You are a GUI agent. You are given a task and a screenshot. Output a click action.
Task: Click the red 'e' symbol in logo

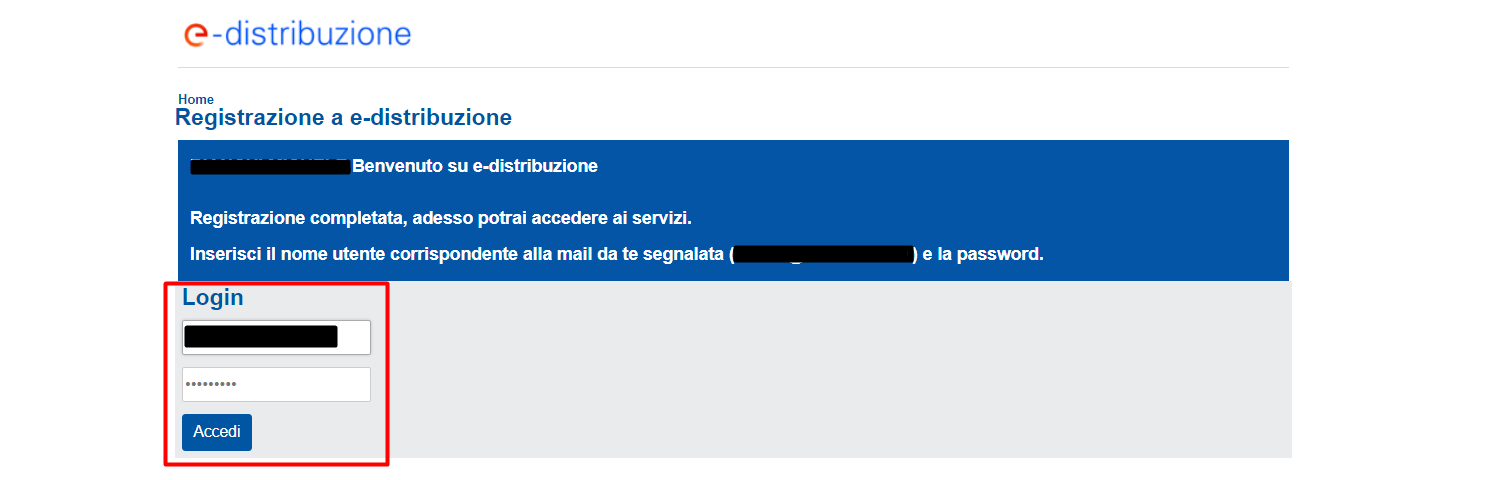[196, 35]
